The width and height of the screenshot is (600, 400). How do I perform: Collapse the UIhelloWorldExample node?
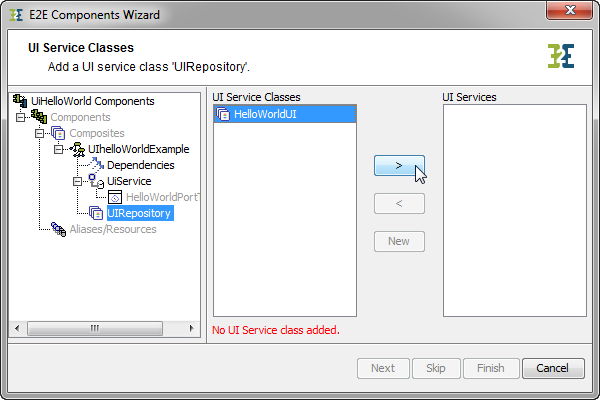tap(58, 149)
